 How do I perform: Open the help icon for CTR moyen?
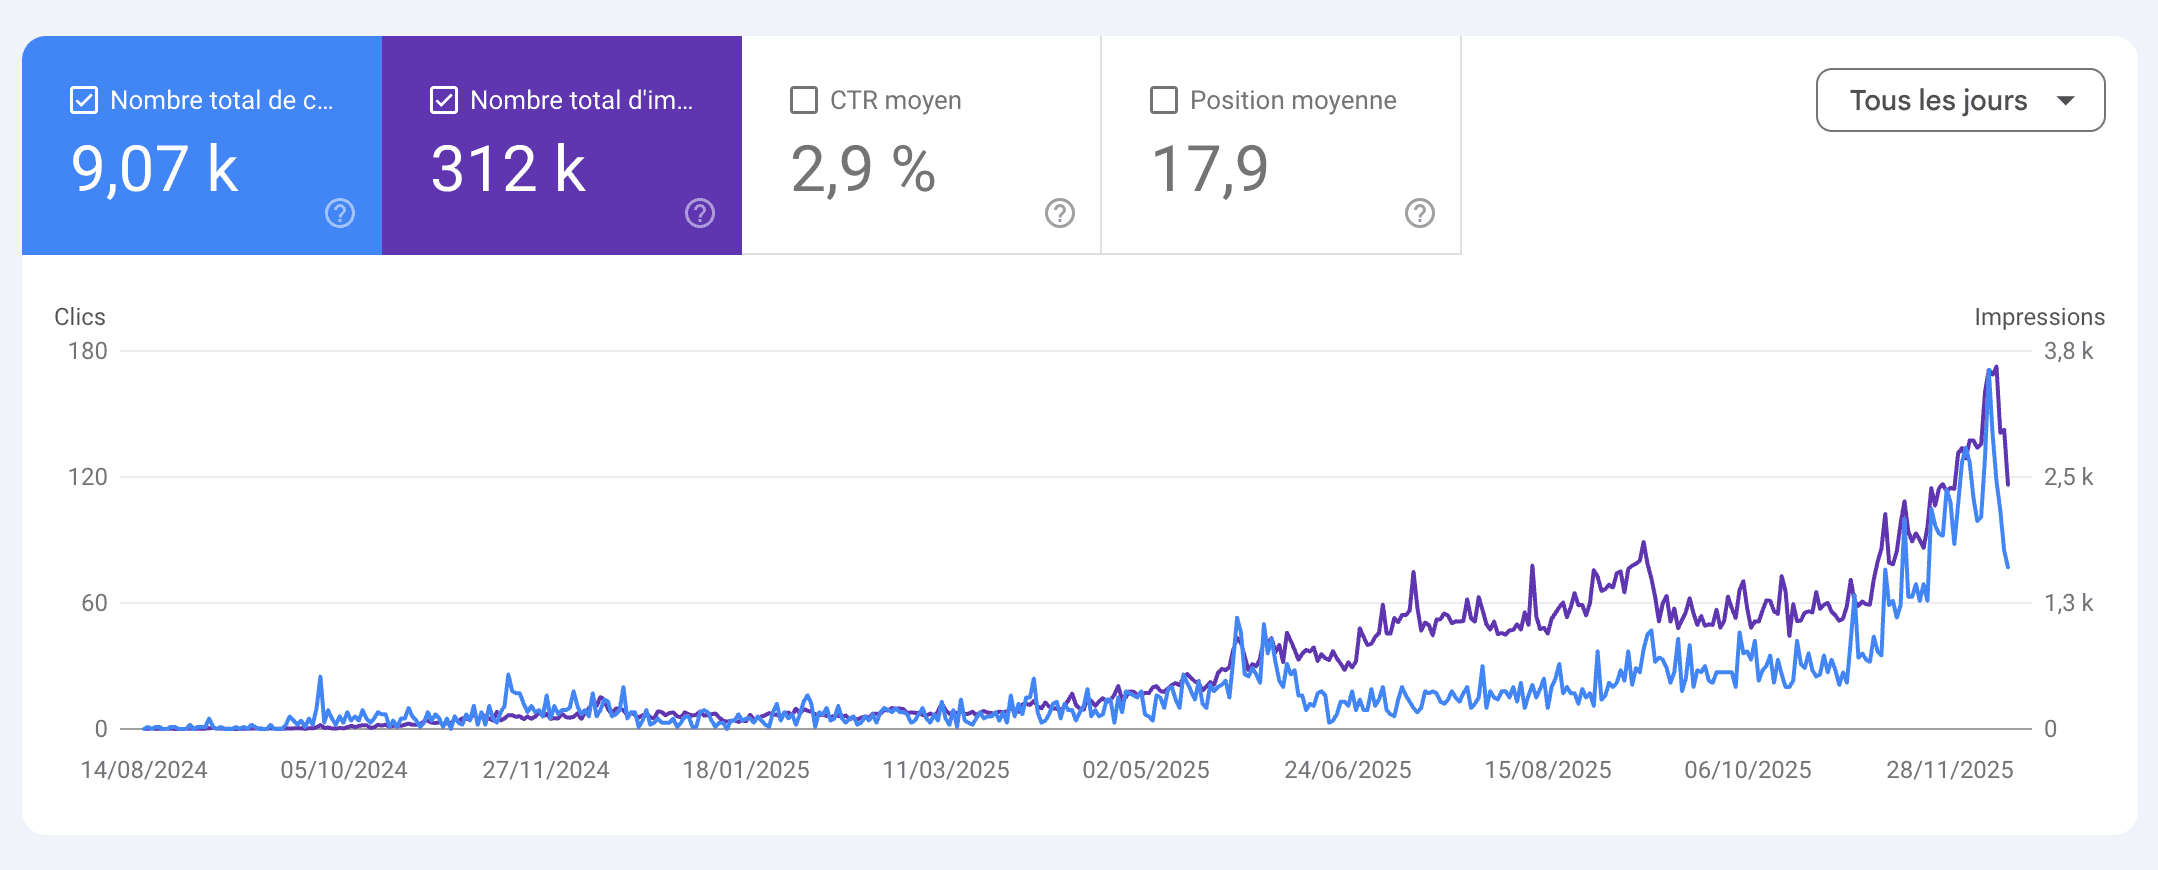point(1060,213)
